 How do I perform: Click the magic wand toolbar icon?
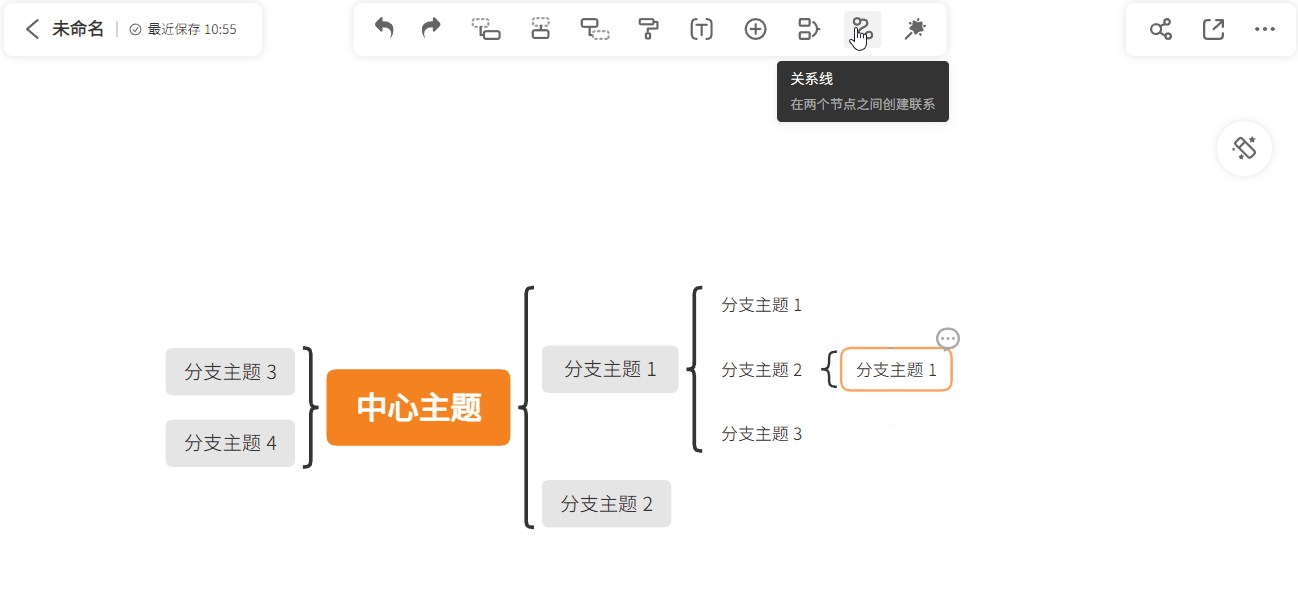pyautogui.click(x=915, y=29)
